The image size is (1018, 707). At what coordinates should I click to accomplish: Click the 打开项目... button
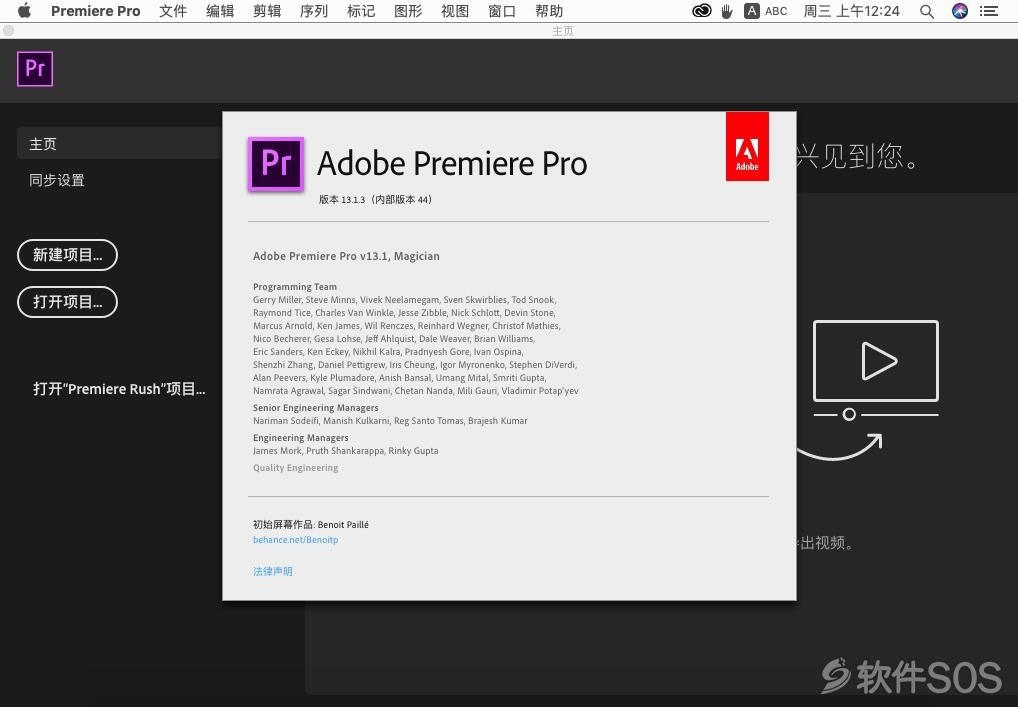[x=68, y=302]
